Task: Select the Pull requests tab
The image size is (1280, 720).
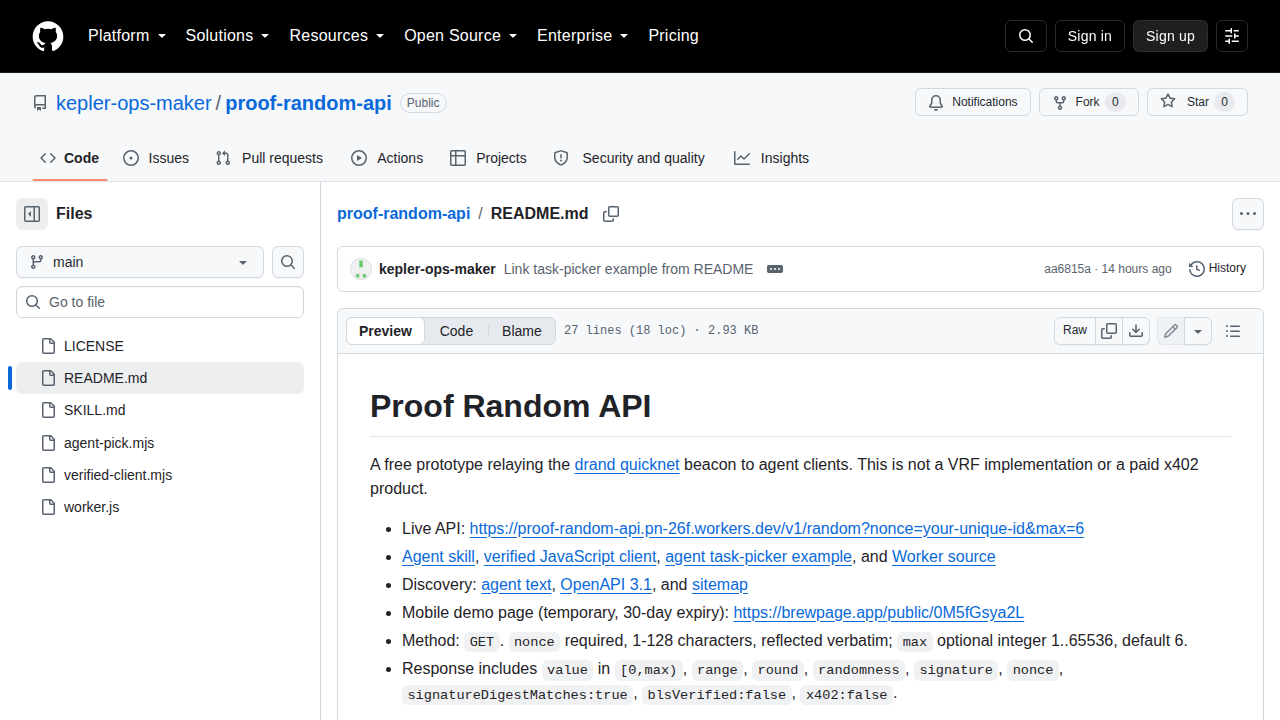Action: (269, 158)
